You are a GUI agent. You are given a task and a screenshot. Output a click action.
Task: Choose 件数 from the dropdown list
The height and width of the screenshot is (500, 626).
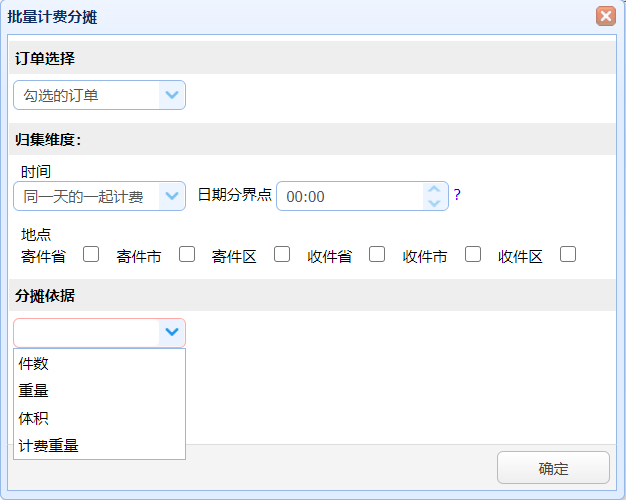coord(99,363)
